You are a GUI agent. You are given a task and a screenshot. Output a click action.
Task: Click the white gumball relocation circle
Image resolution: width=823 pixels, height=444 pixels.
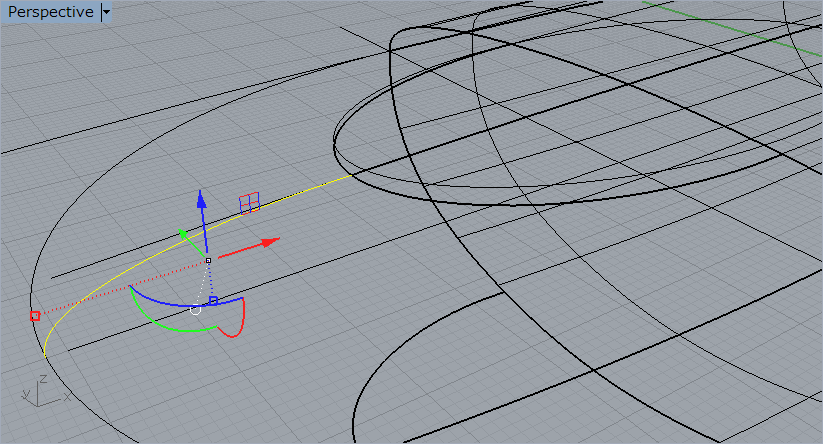click(x=195, y=310)
